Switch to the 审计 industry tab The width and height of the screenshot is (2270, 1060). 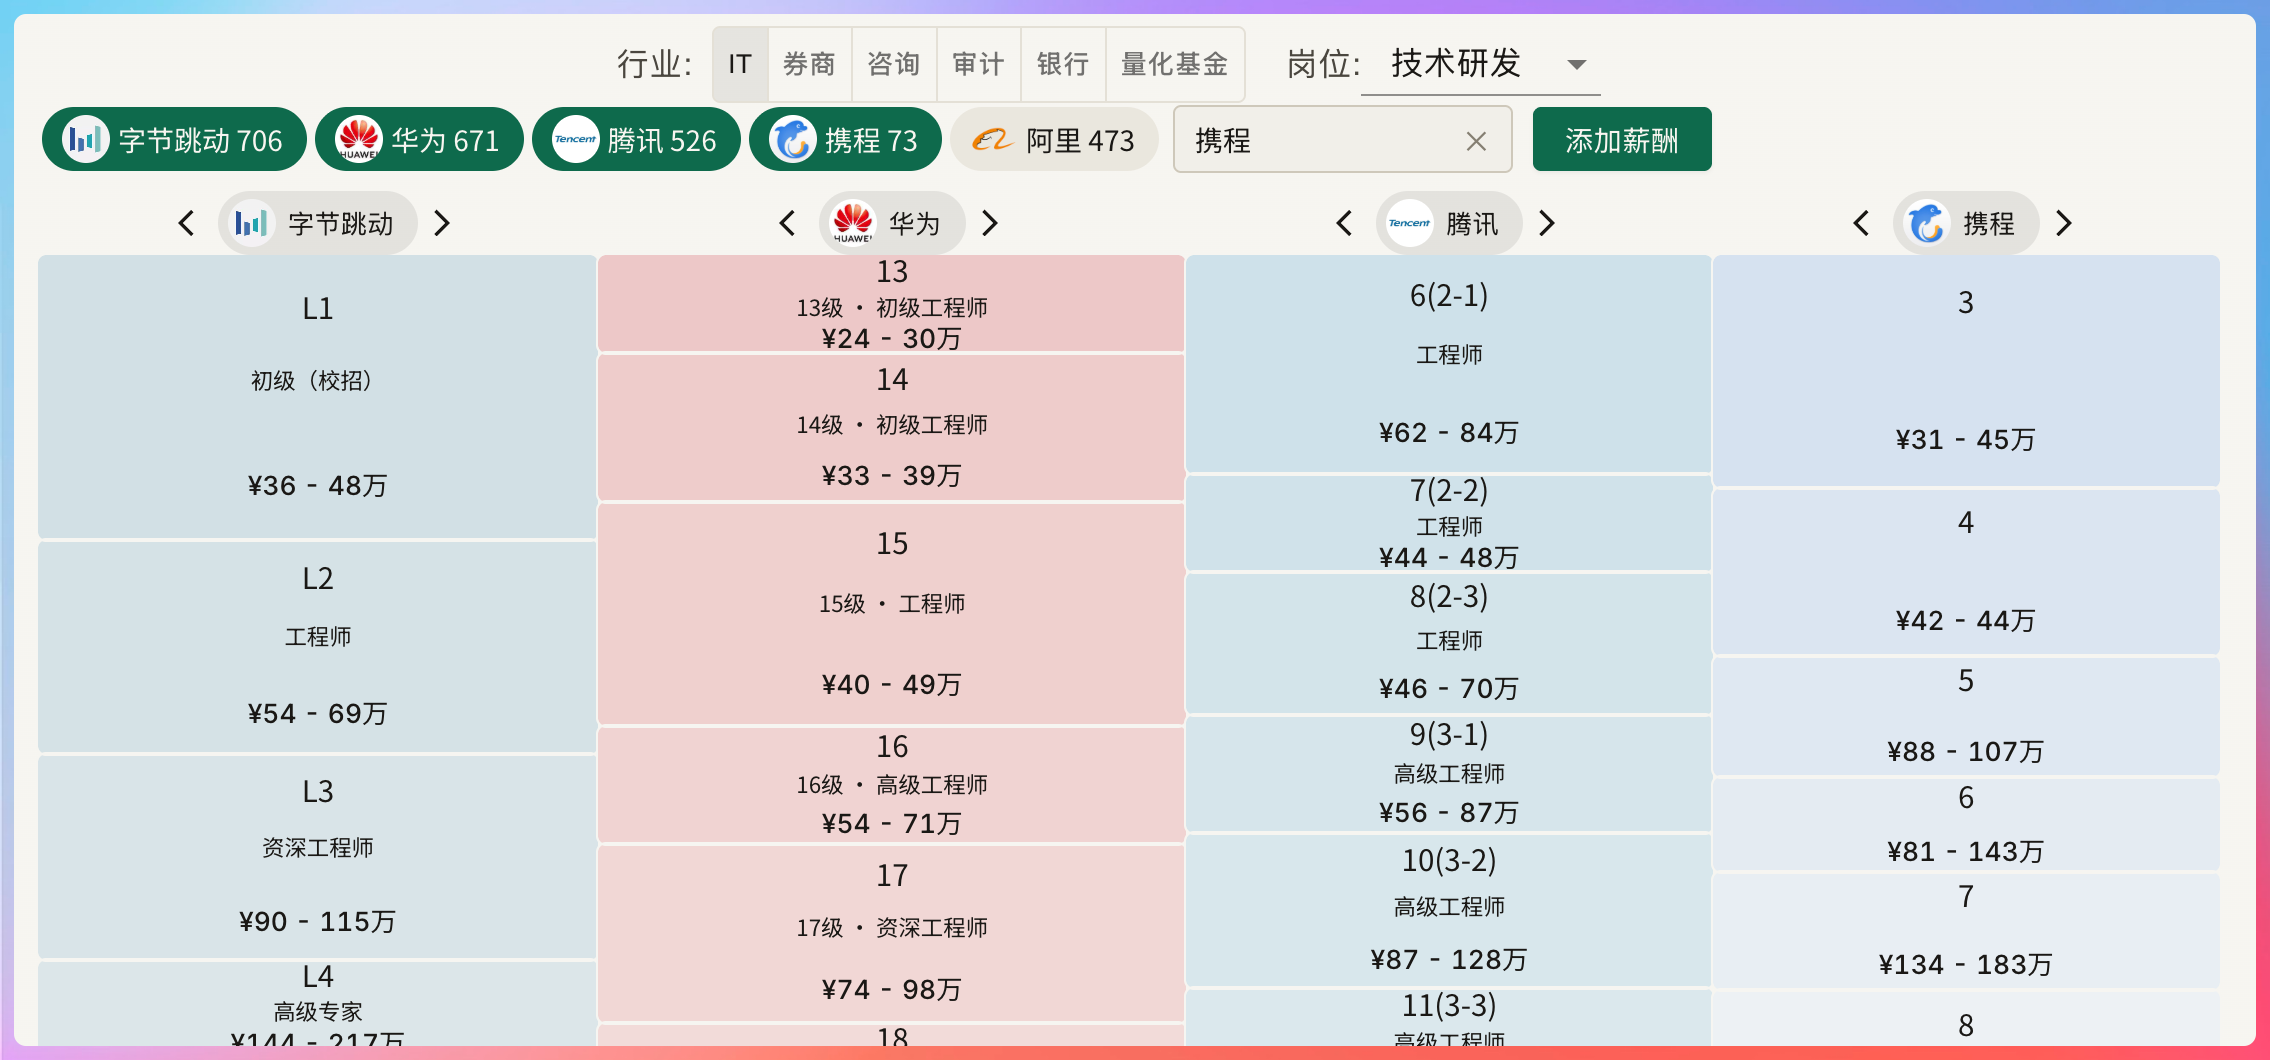pyautogui.click(x=978, y=64)
